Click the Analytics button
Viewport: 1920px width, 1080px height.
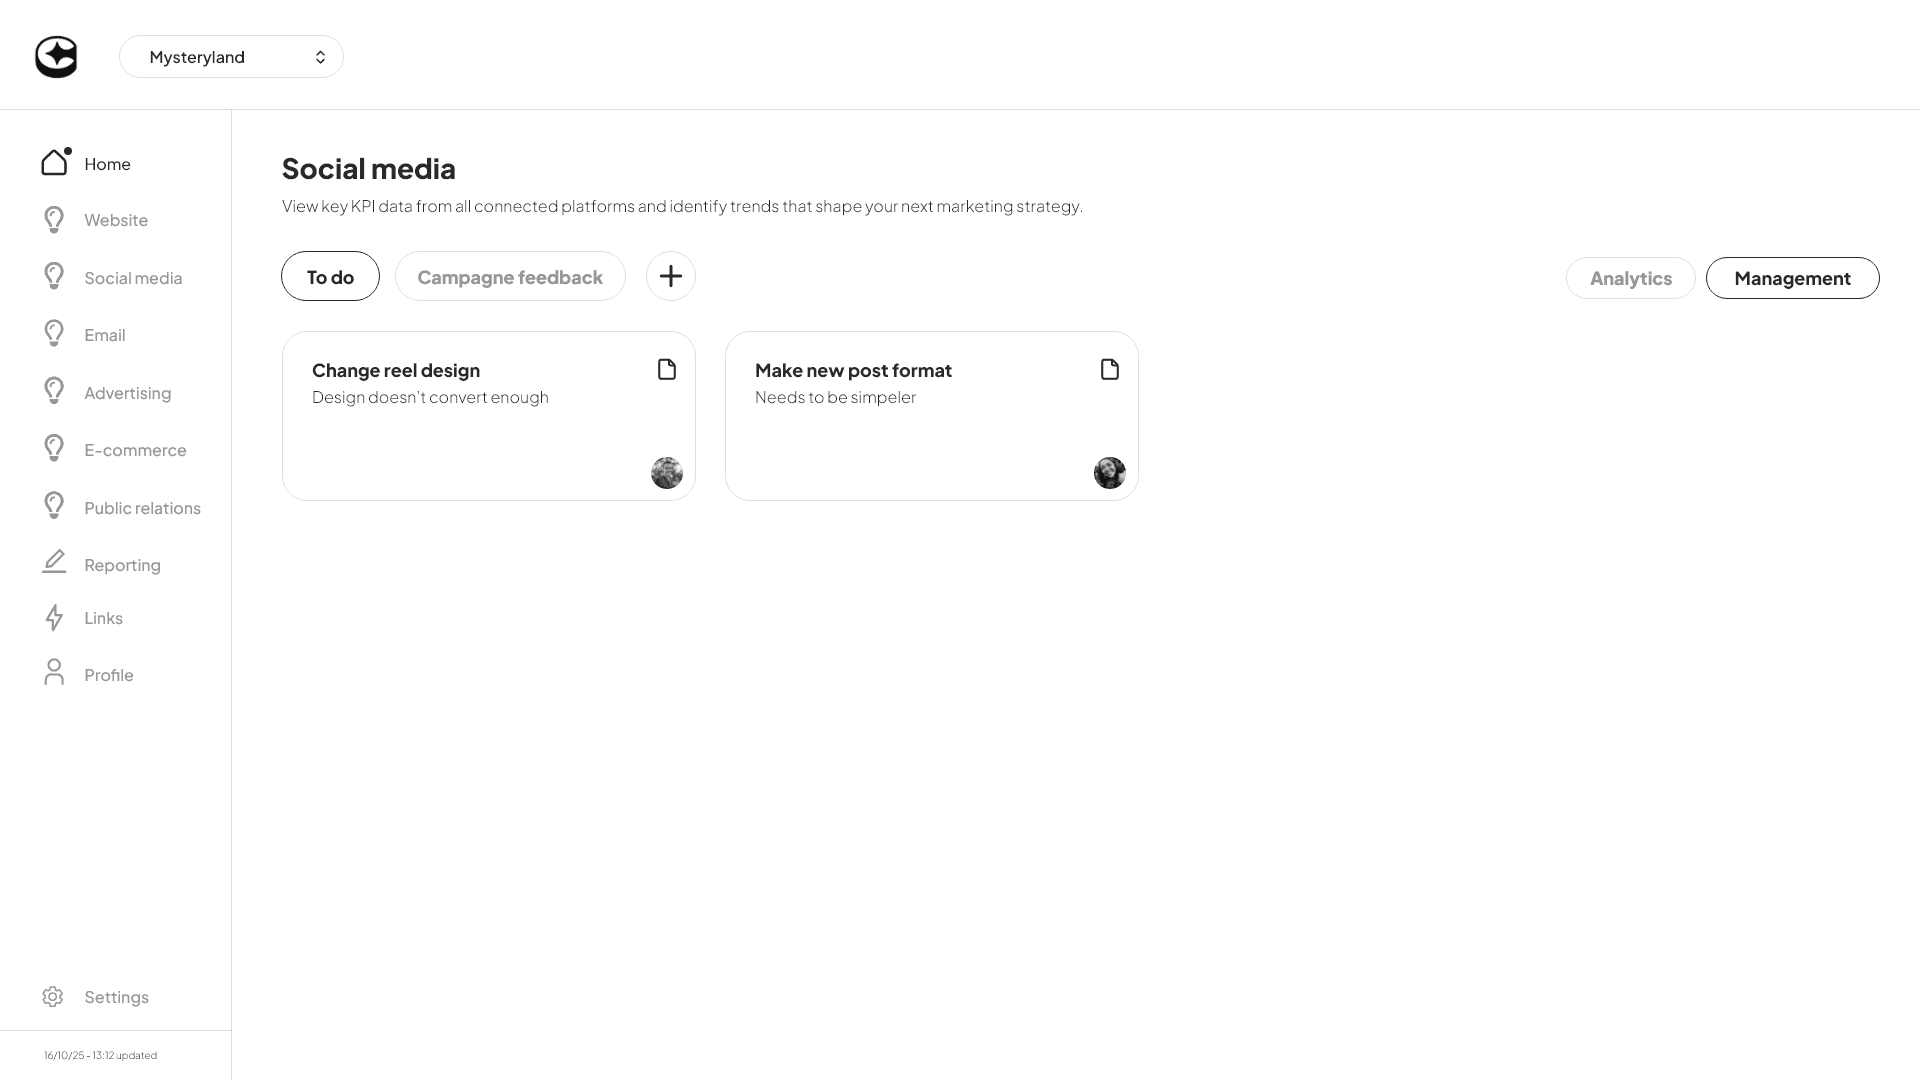click(1630, 278)
